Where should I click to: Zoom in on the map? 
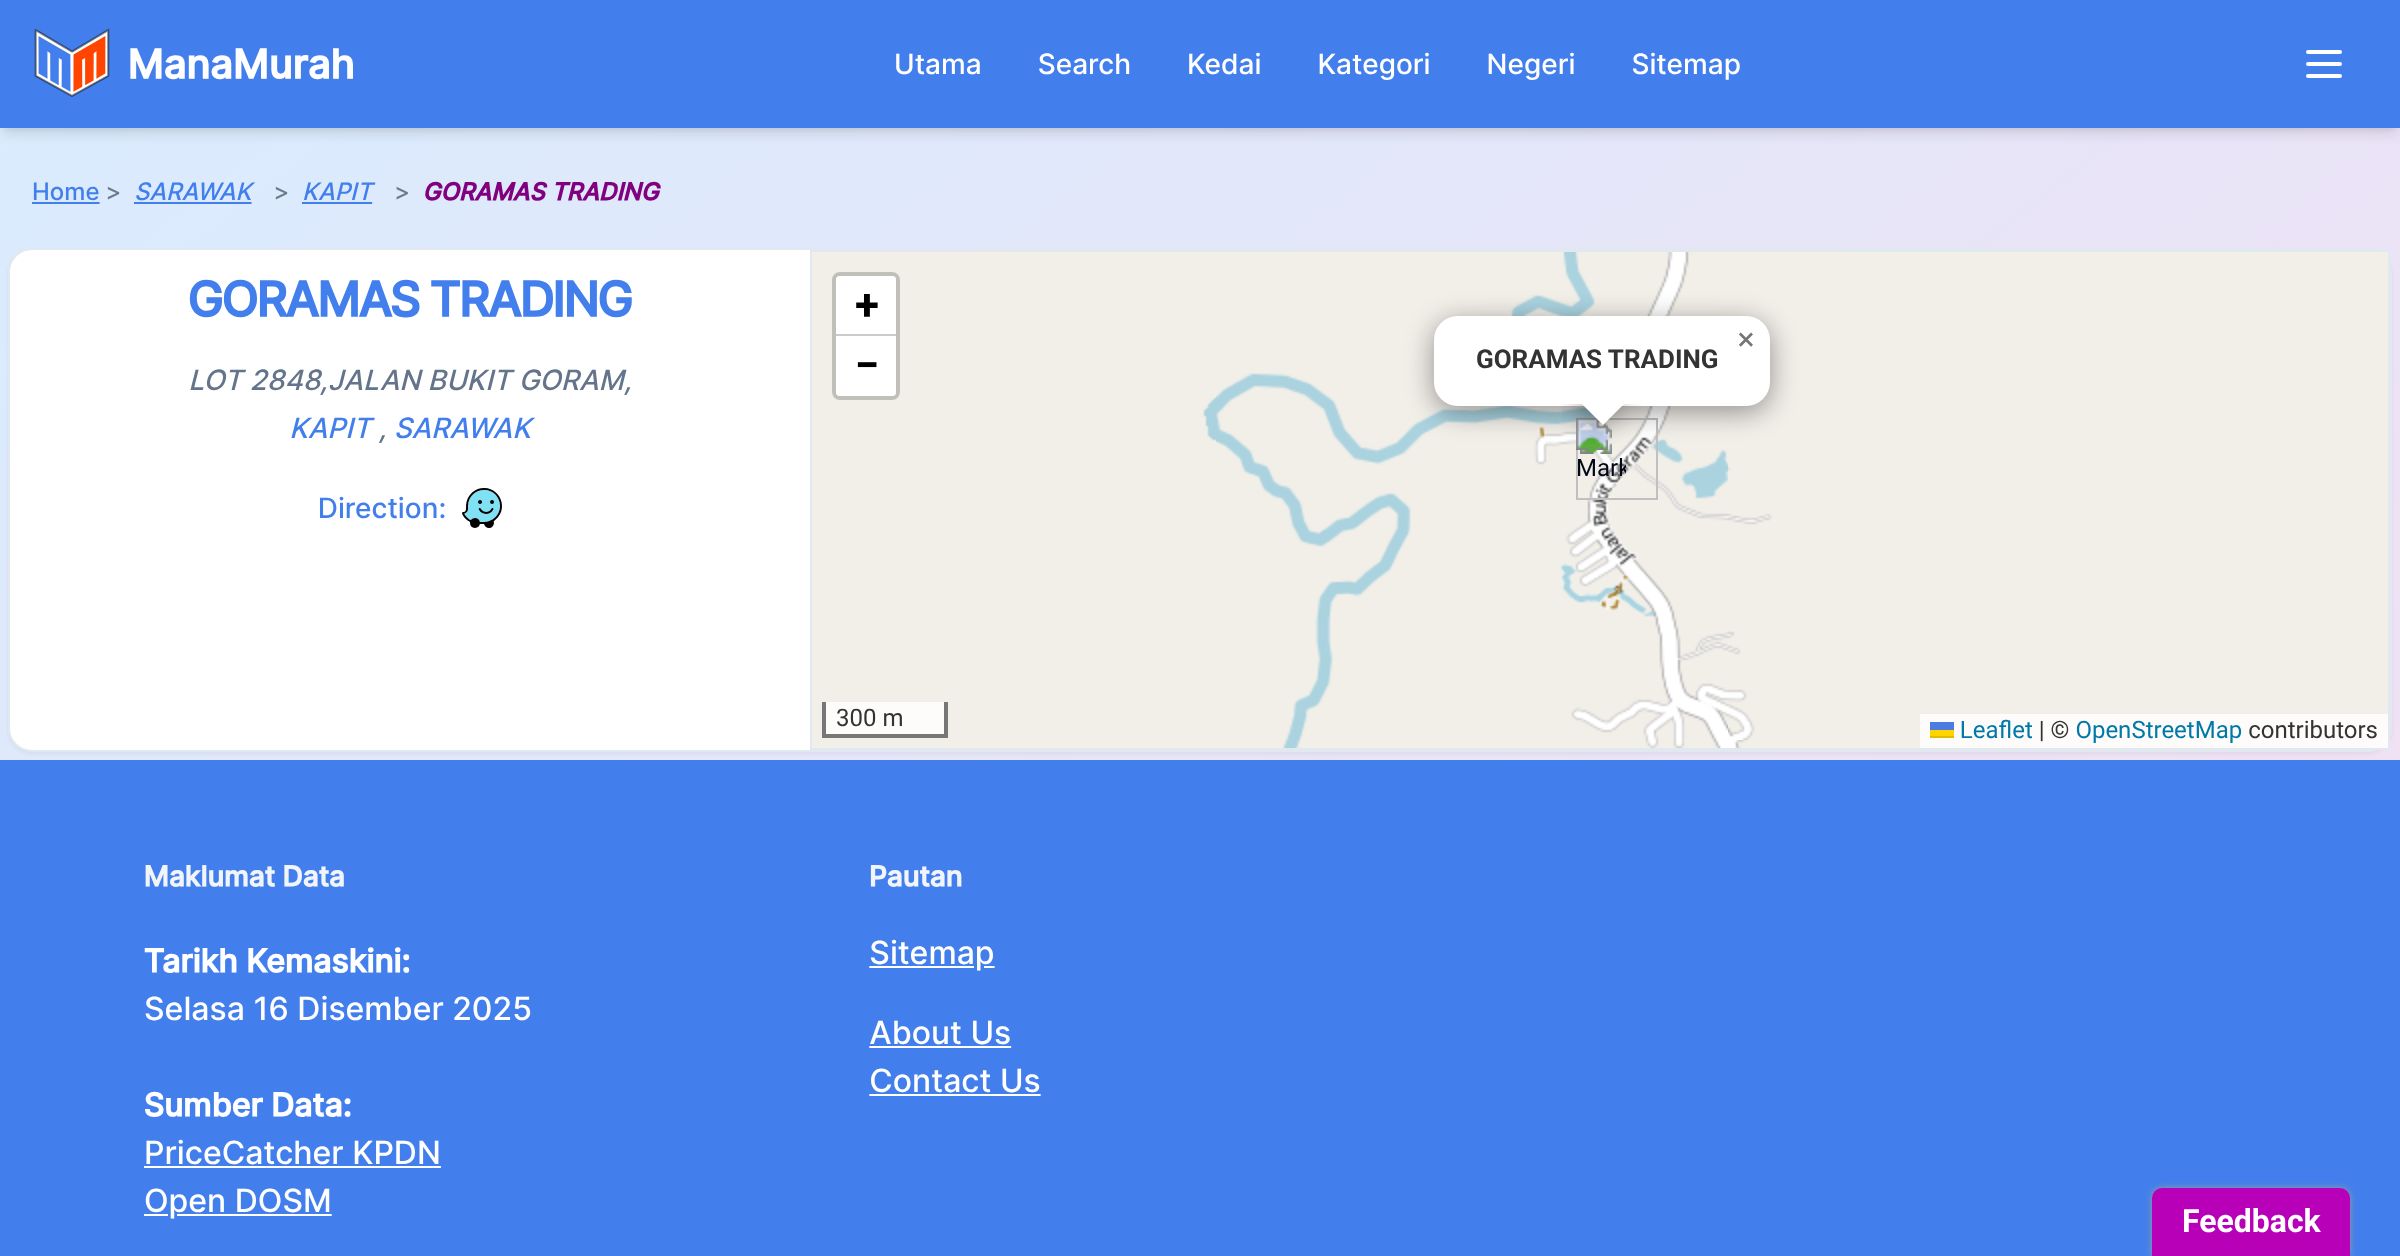(866, 305)
